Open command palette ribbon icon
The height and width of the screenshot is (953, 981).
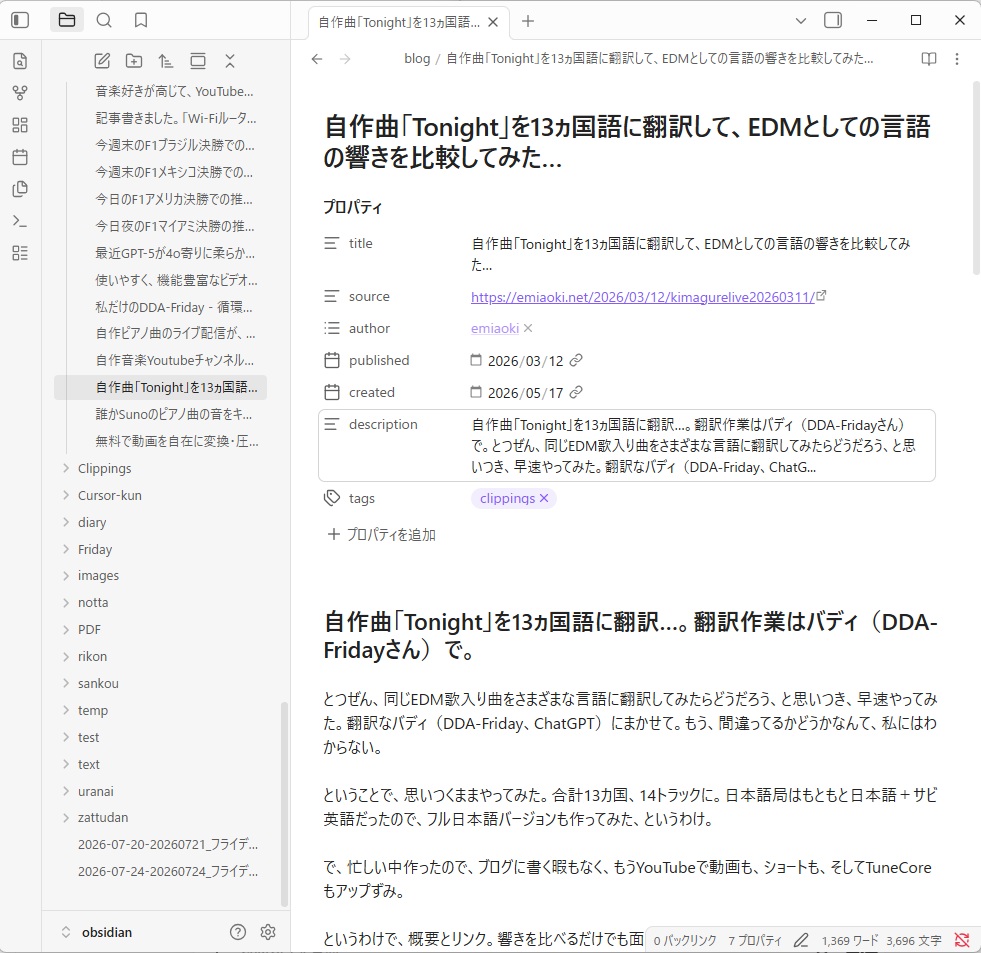20,221
